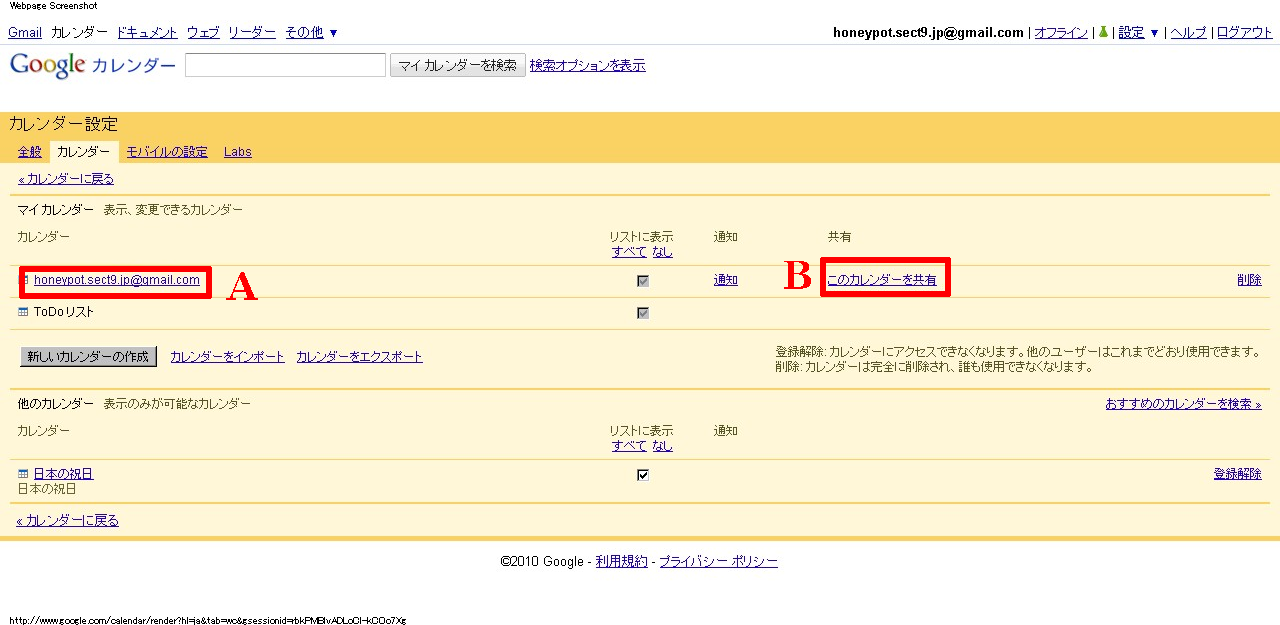Click カレンダーをインポート link
The width and height of the screenshot is (1280, 625).
[228, 356]
